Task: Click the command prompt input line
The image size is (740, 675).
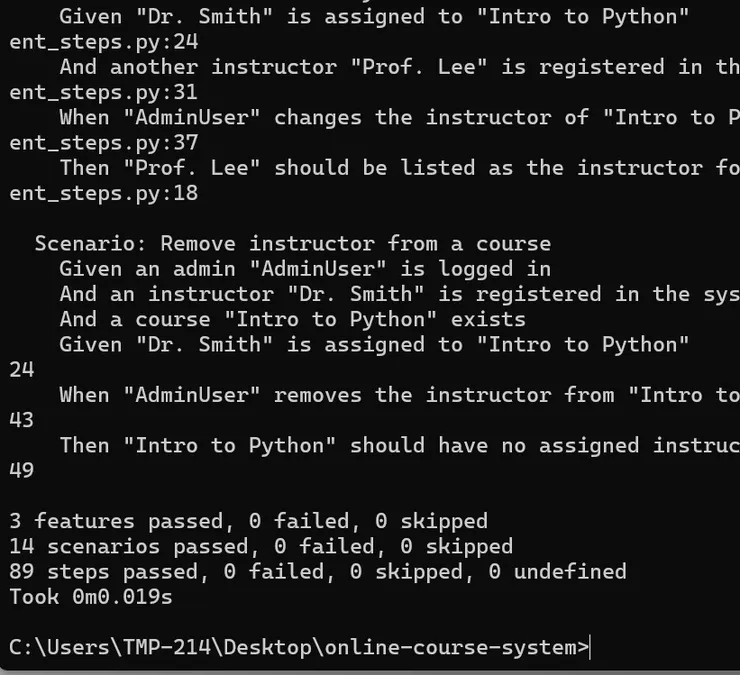Action: (300, 647)
